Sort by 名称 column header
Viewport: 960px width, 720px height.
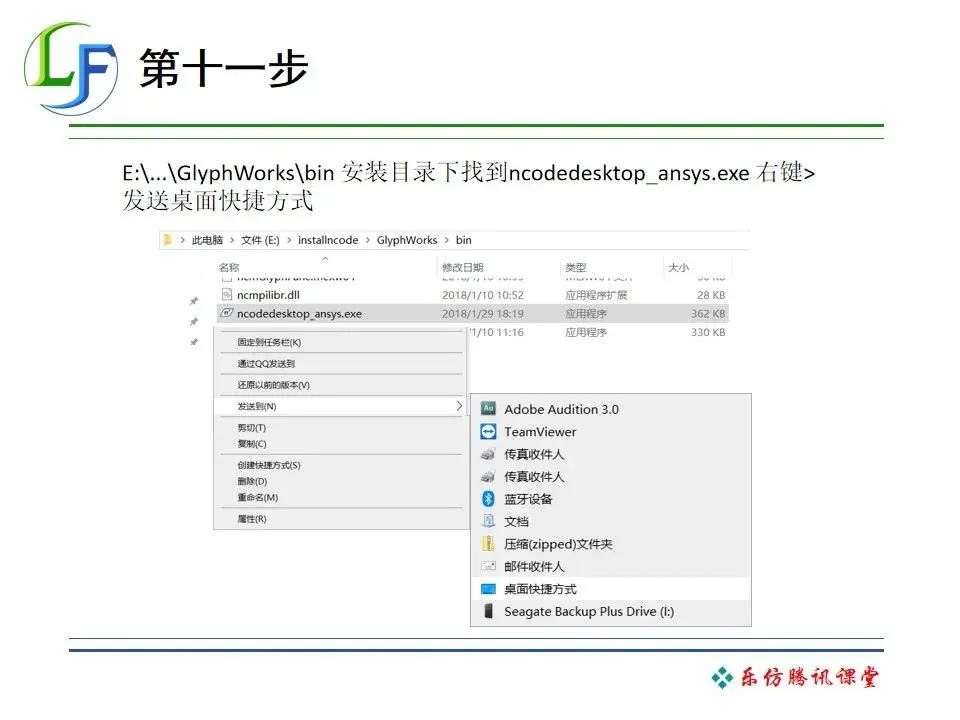(x=229, y=268)
